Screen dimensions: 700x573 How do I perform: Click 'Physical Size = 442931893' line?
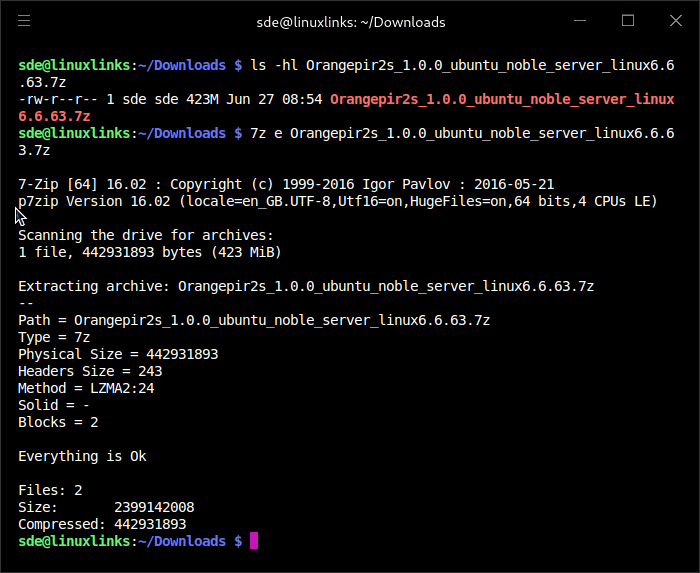pos(118,354)
